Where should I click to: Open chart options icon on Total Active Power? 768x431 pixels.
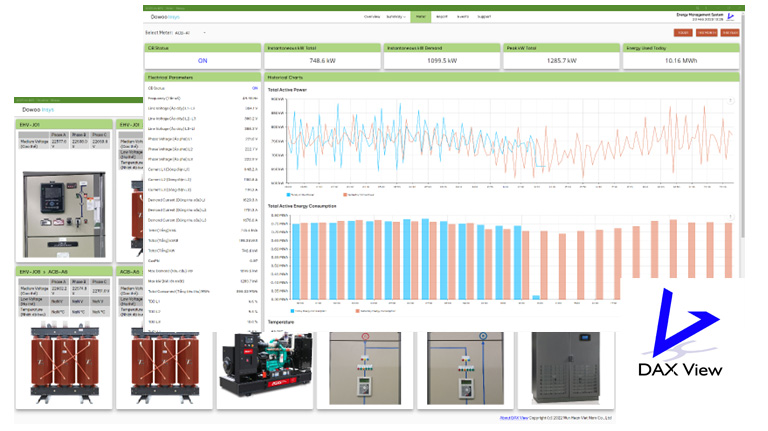coord(731,101)
